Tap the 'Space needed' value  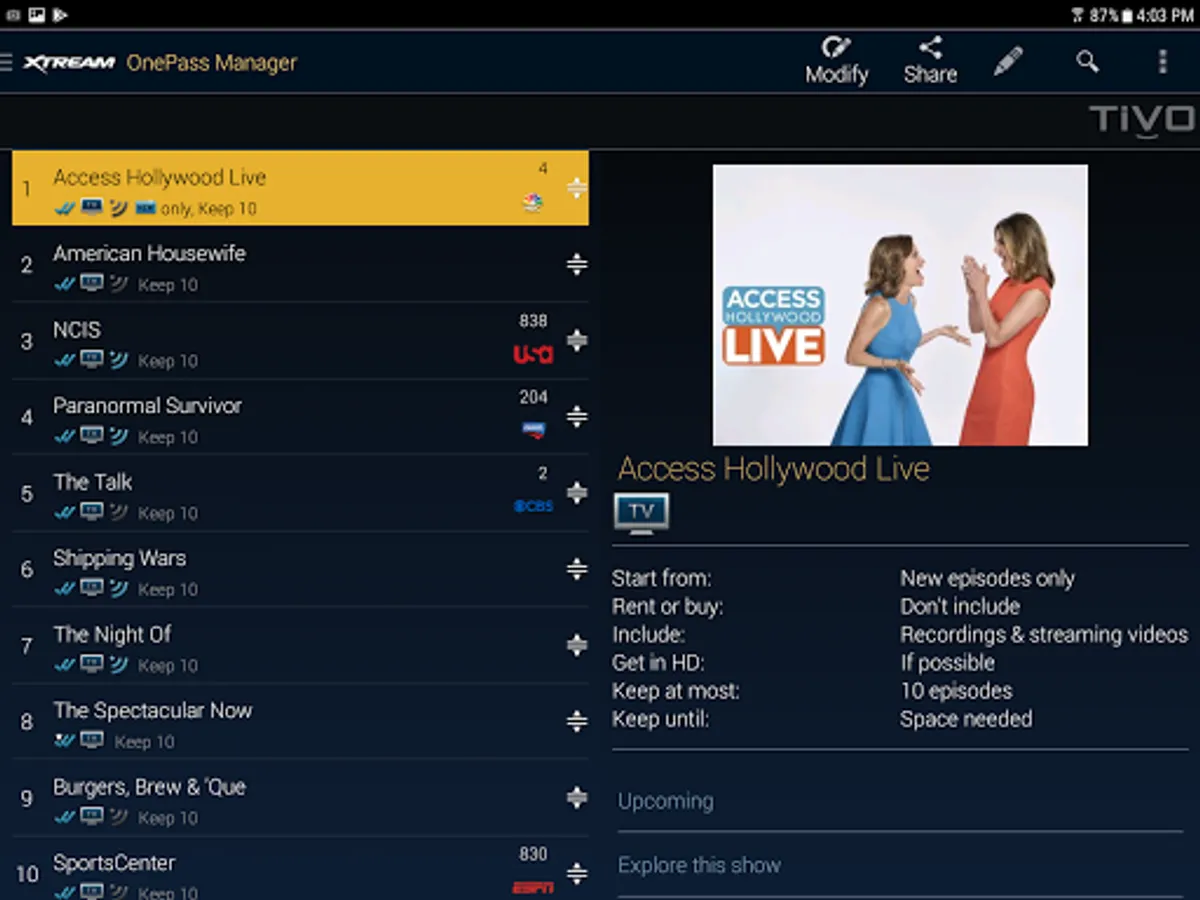click(966, 718)
